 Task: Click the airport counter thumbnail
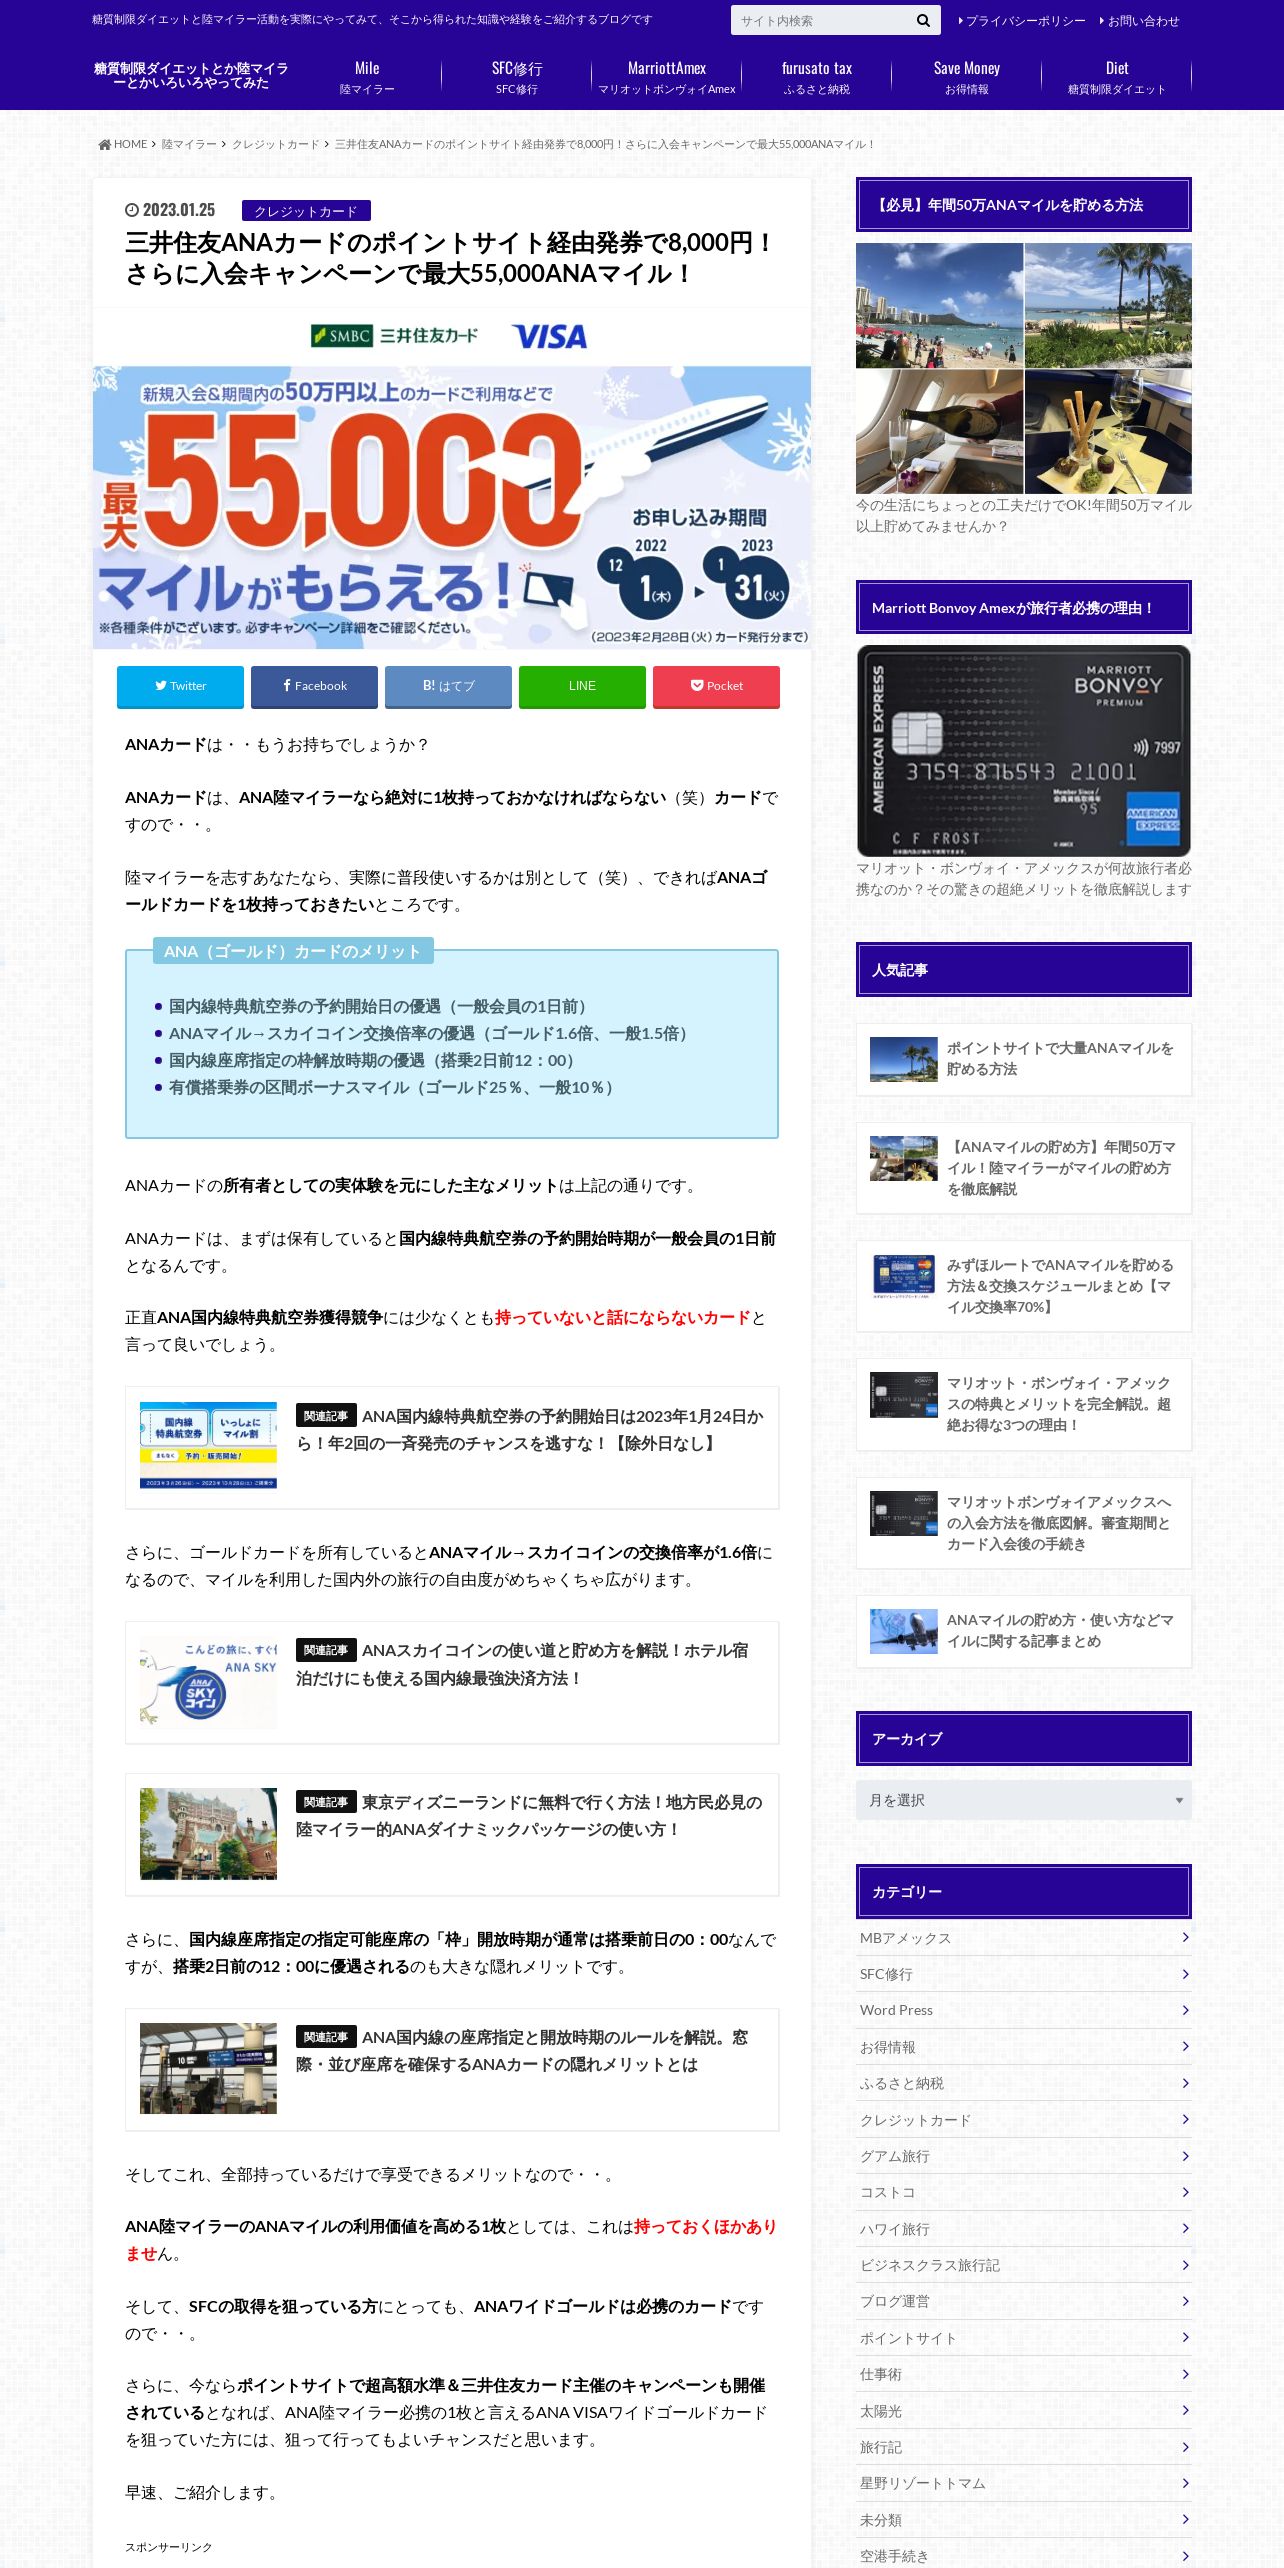[208, 2069]
